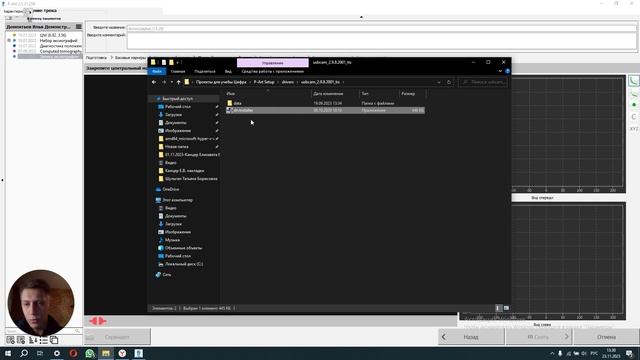
Task: Go up one folder level
Action: (x=178, y=82)
